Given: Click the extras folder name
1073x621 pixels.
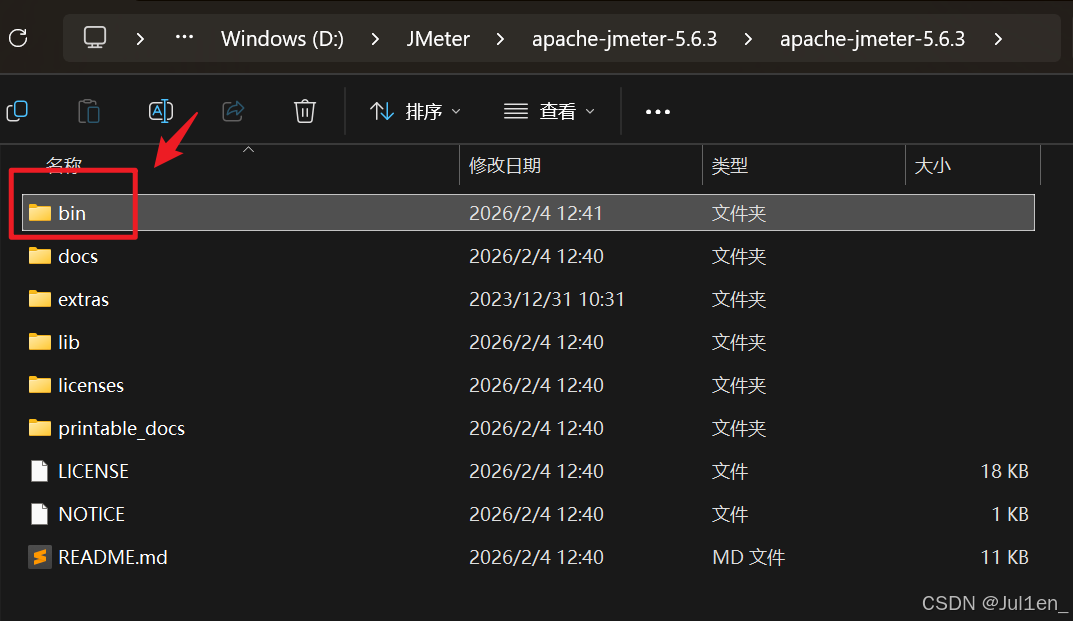Looking at the screenshot, I should tap(83, 299).
